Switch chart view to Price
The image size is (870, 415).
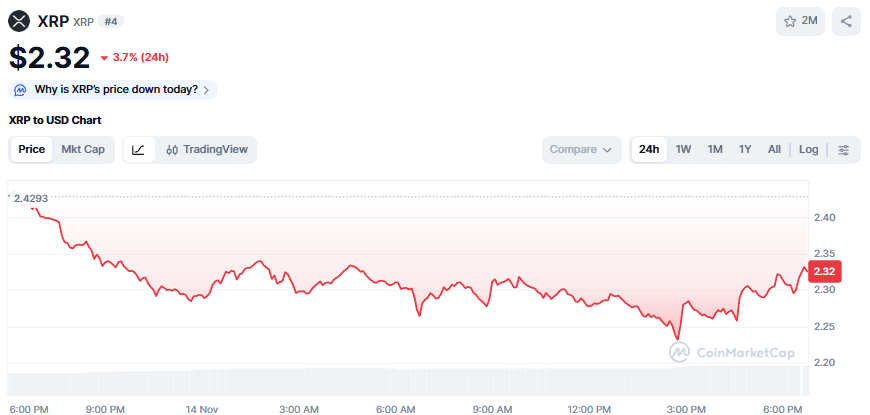[32, 150]
